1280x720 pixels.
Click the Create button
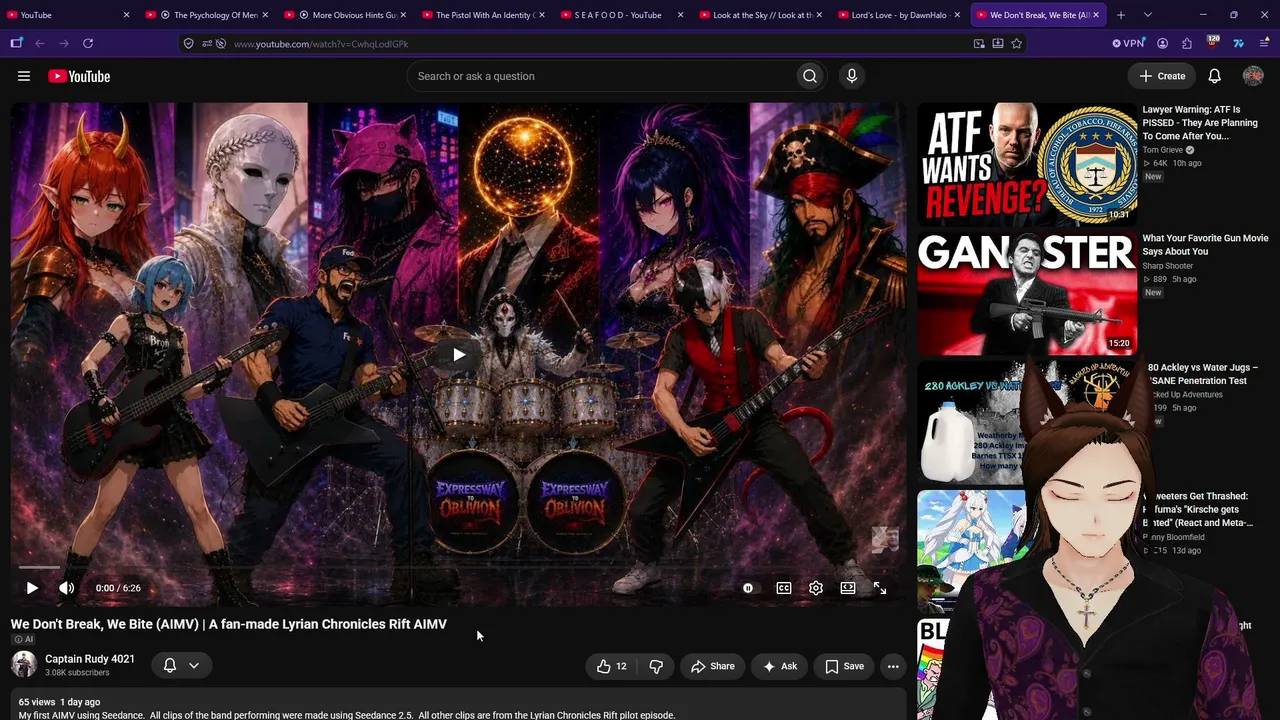coord(1163,76)
